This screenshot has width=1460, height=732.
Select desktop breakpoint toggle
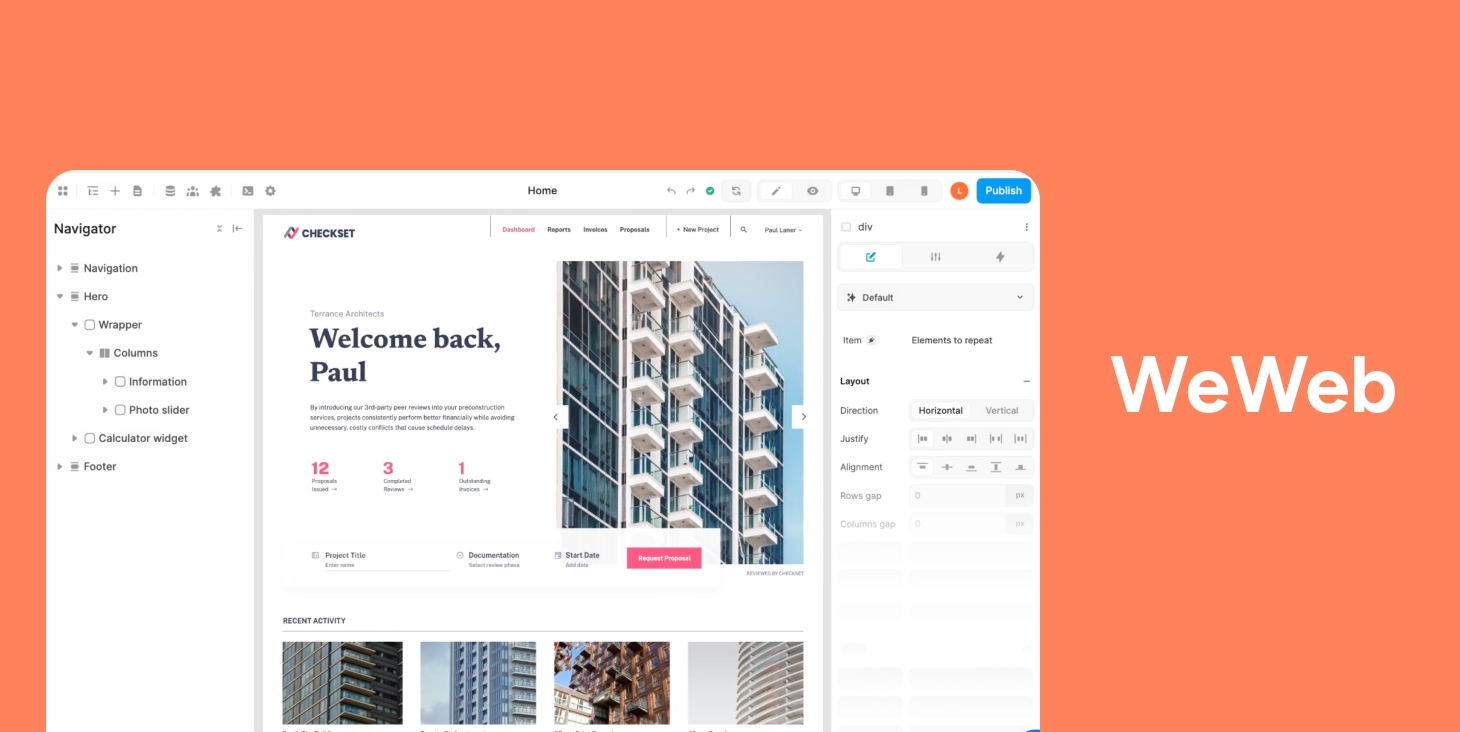pyautogui.click(x=855, y=190)
